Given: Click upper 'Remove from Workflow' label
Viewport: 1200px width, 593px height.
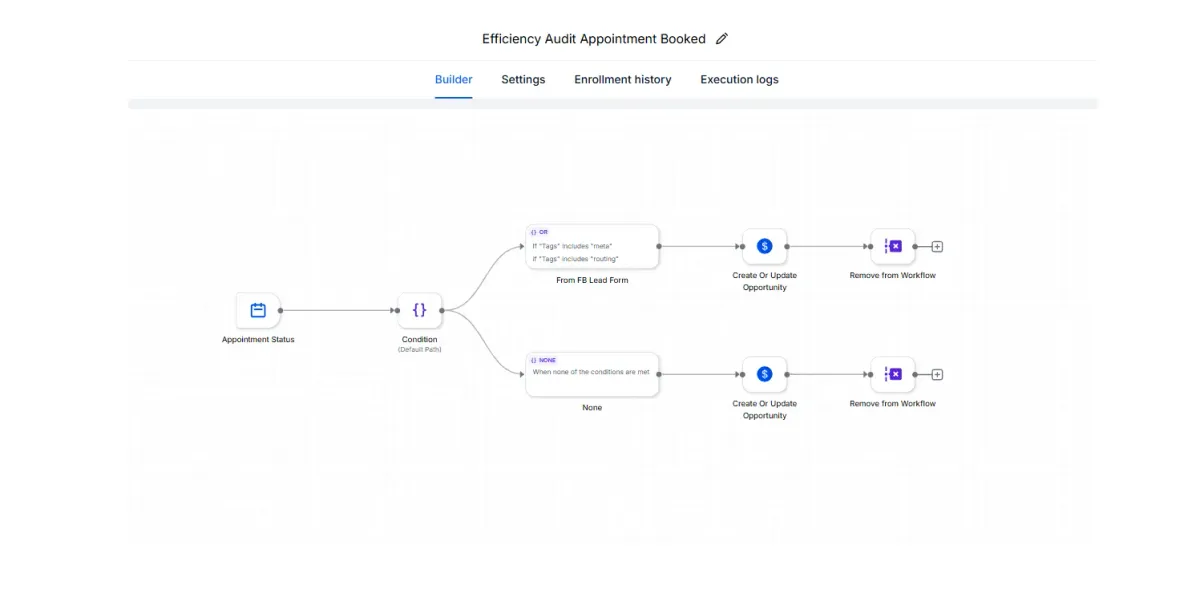Looking at the screenshot, I should (893, 276).
